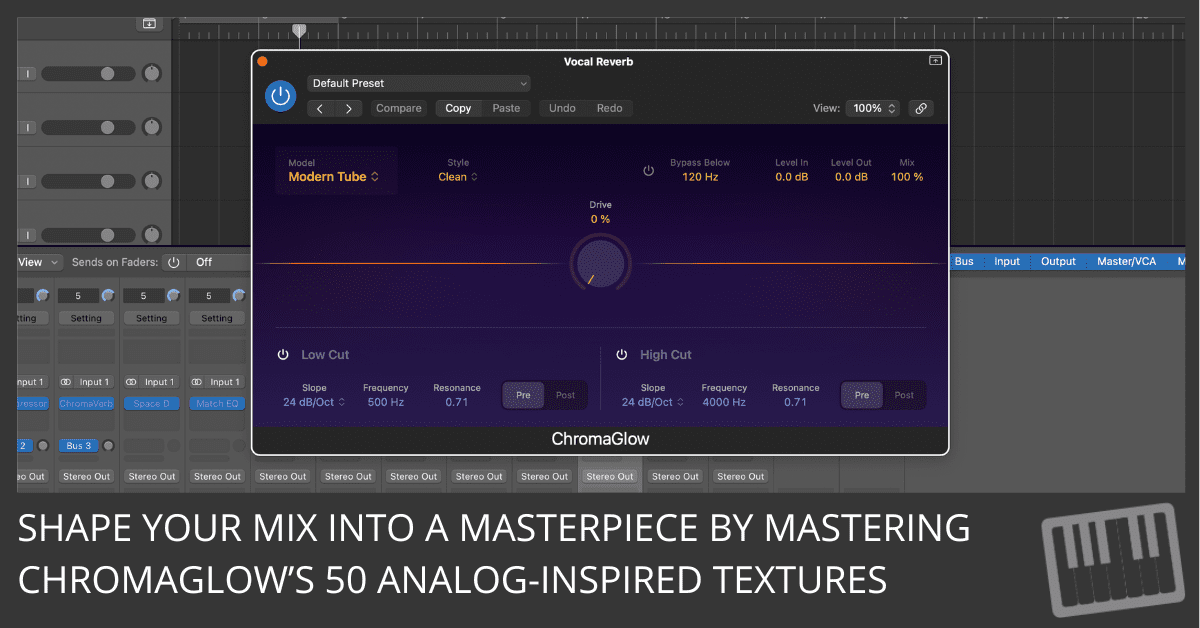Click the Sends on Faders power icon
Image resolution: width=1200 pixels, height=628 pixels.
[174, 262]
